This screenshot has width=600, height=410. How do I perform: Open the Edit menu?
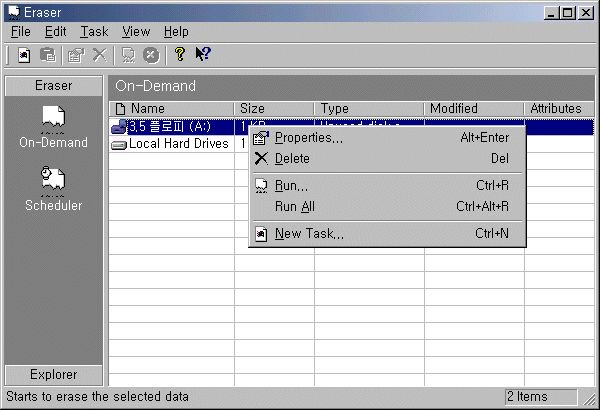click(55, 32)
